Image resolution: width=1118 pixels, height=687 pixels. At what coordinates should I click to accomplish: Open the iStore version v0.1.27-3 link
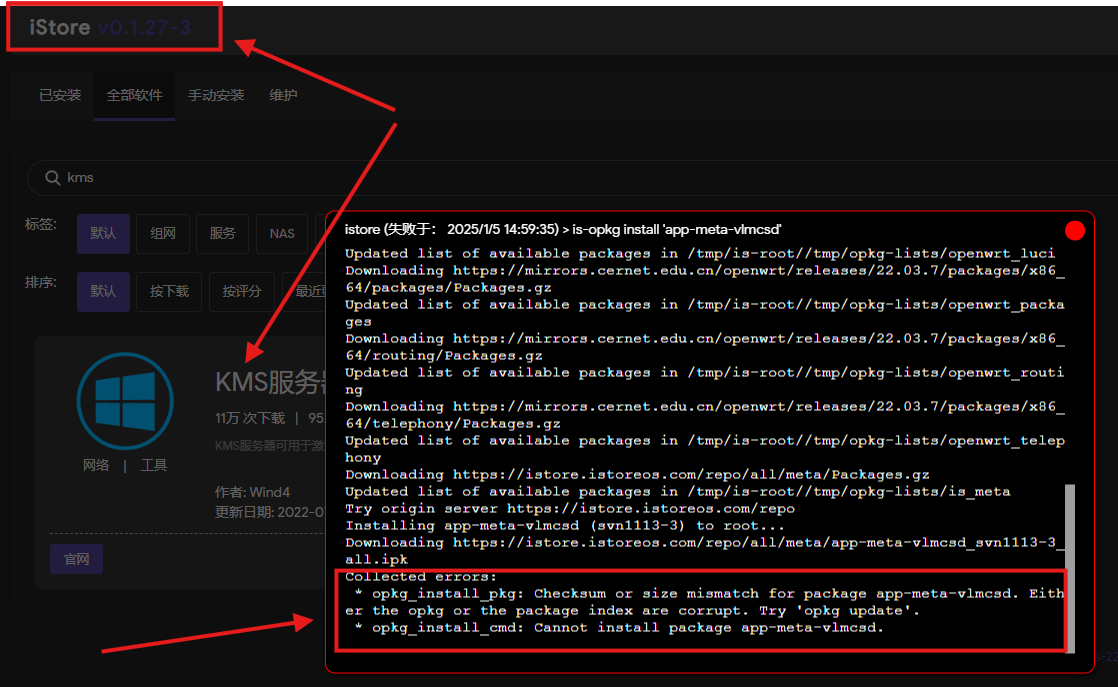(x=144, y=28)
